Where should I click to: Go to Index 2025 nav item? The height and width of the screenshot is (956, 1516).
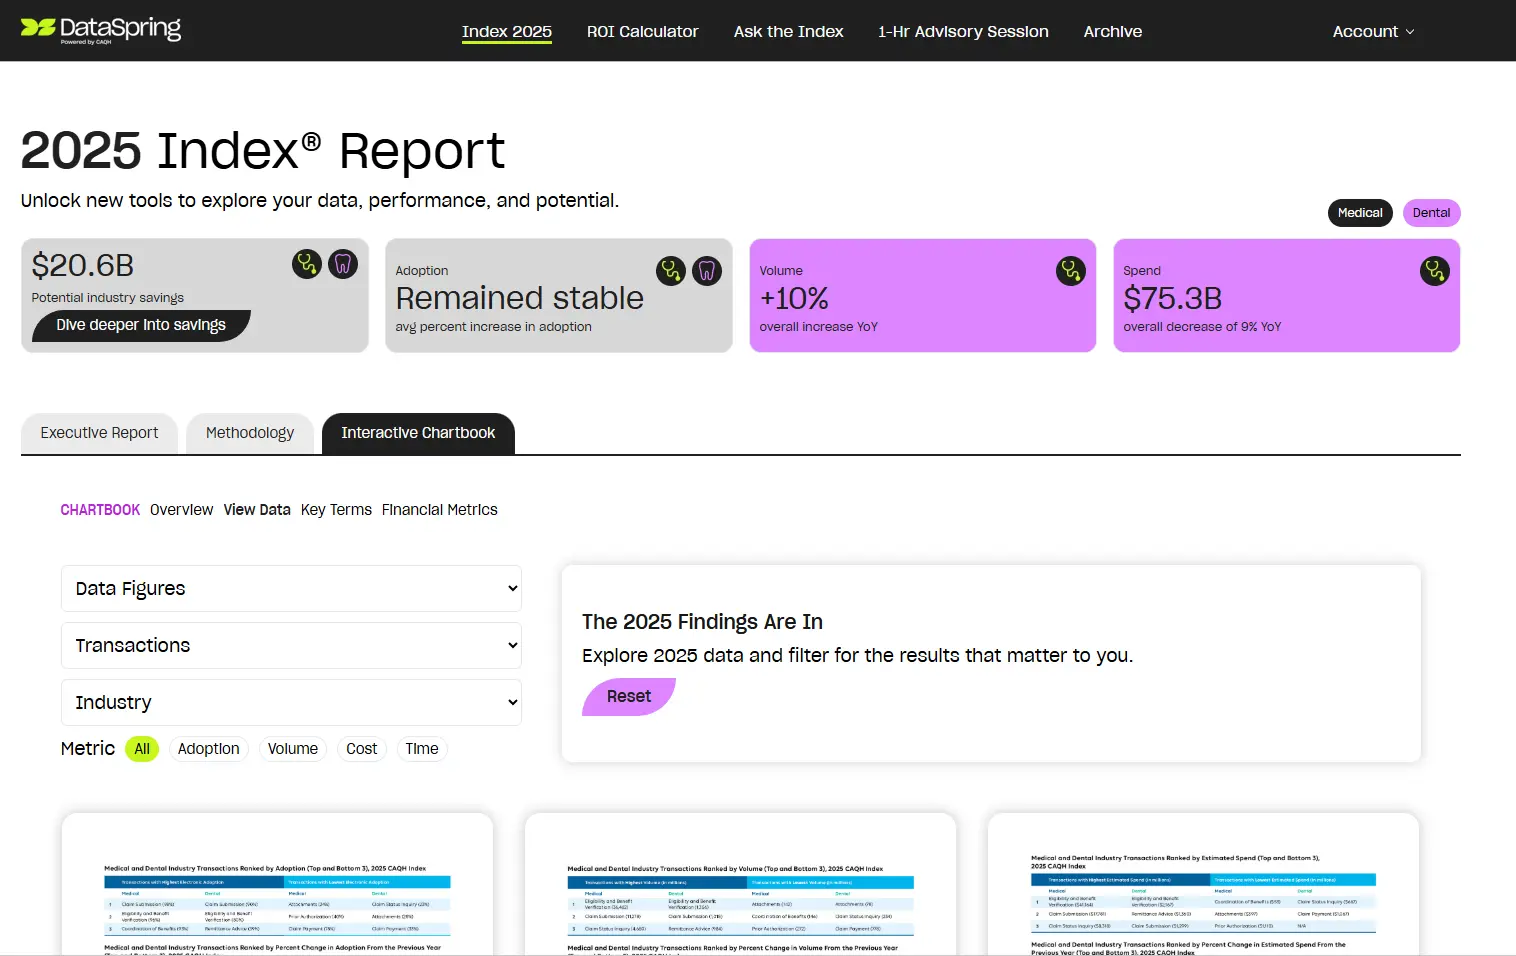point(507,32)
